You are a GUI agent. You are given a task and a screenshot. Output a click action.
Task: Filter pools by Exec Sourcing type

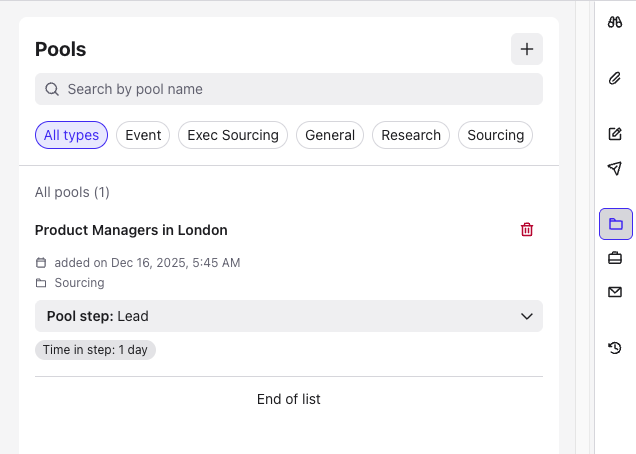click(233, 135)
